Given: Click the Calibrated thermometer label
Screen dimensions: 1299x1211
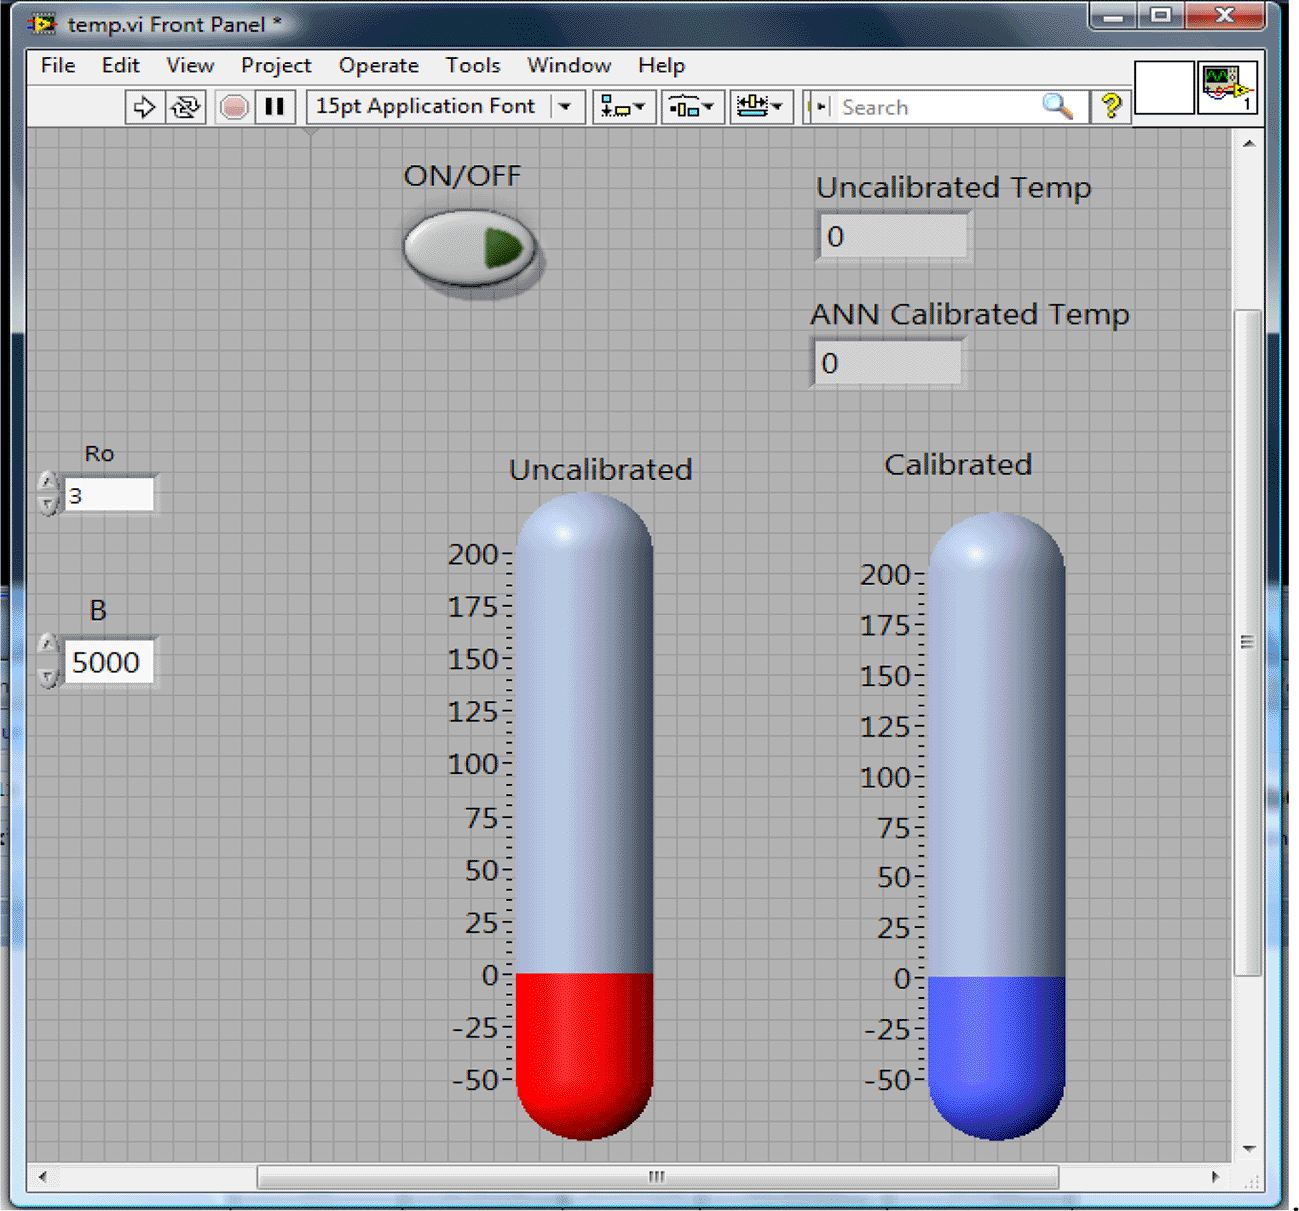Looking at the screenshot, I should [x=958, y=465].
